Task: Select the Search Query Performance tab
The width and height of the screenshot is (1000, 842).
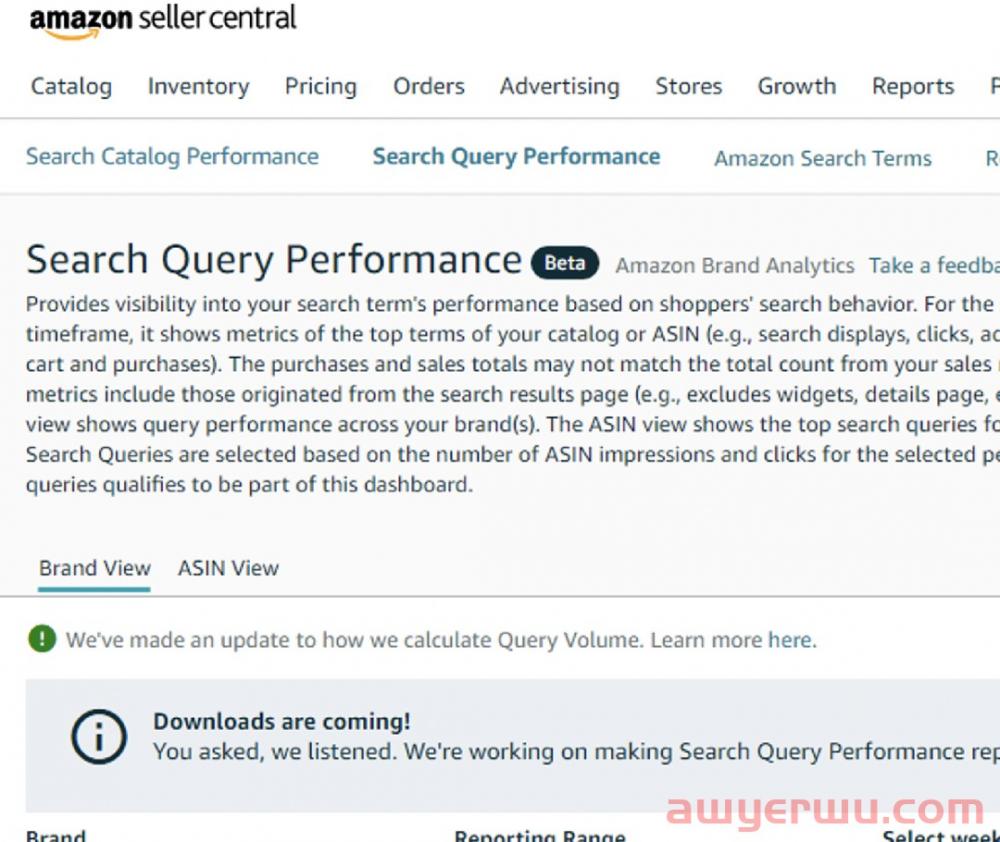Action: pos(516,156)
